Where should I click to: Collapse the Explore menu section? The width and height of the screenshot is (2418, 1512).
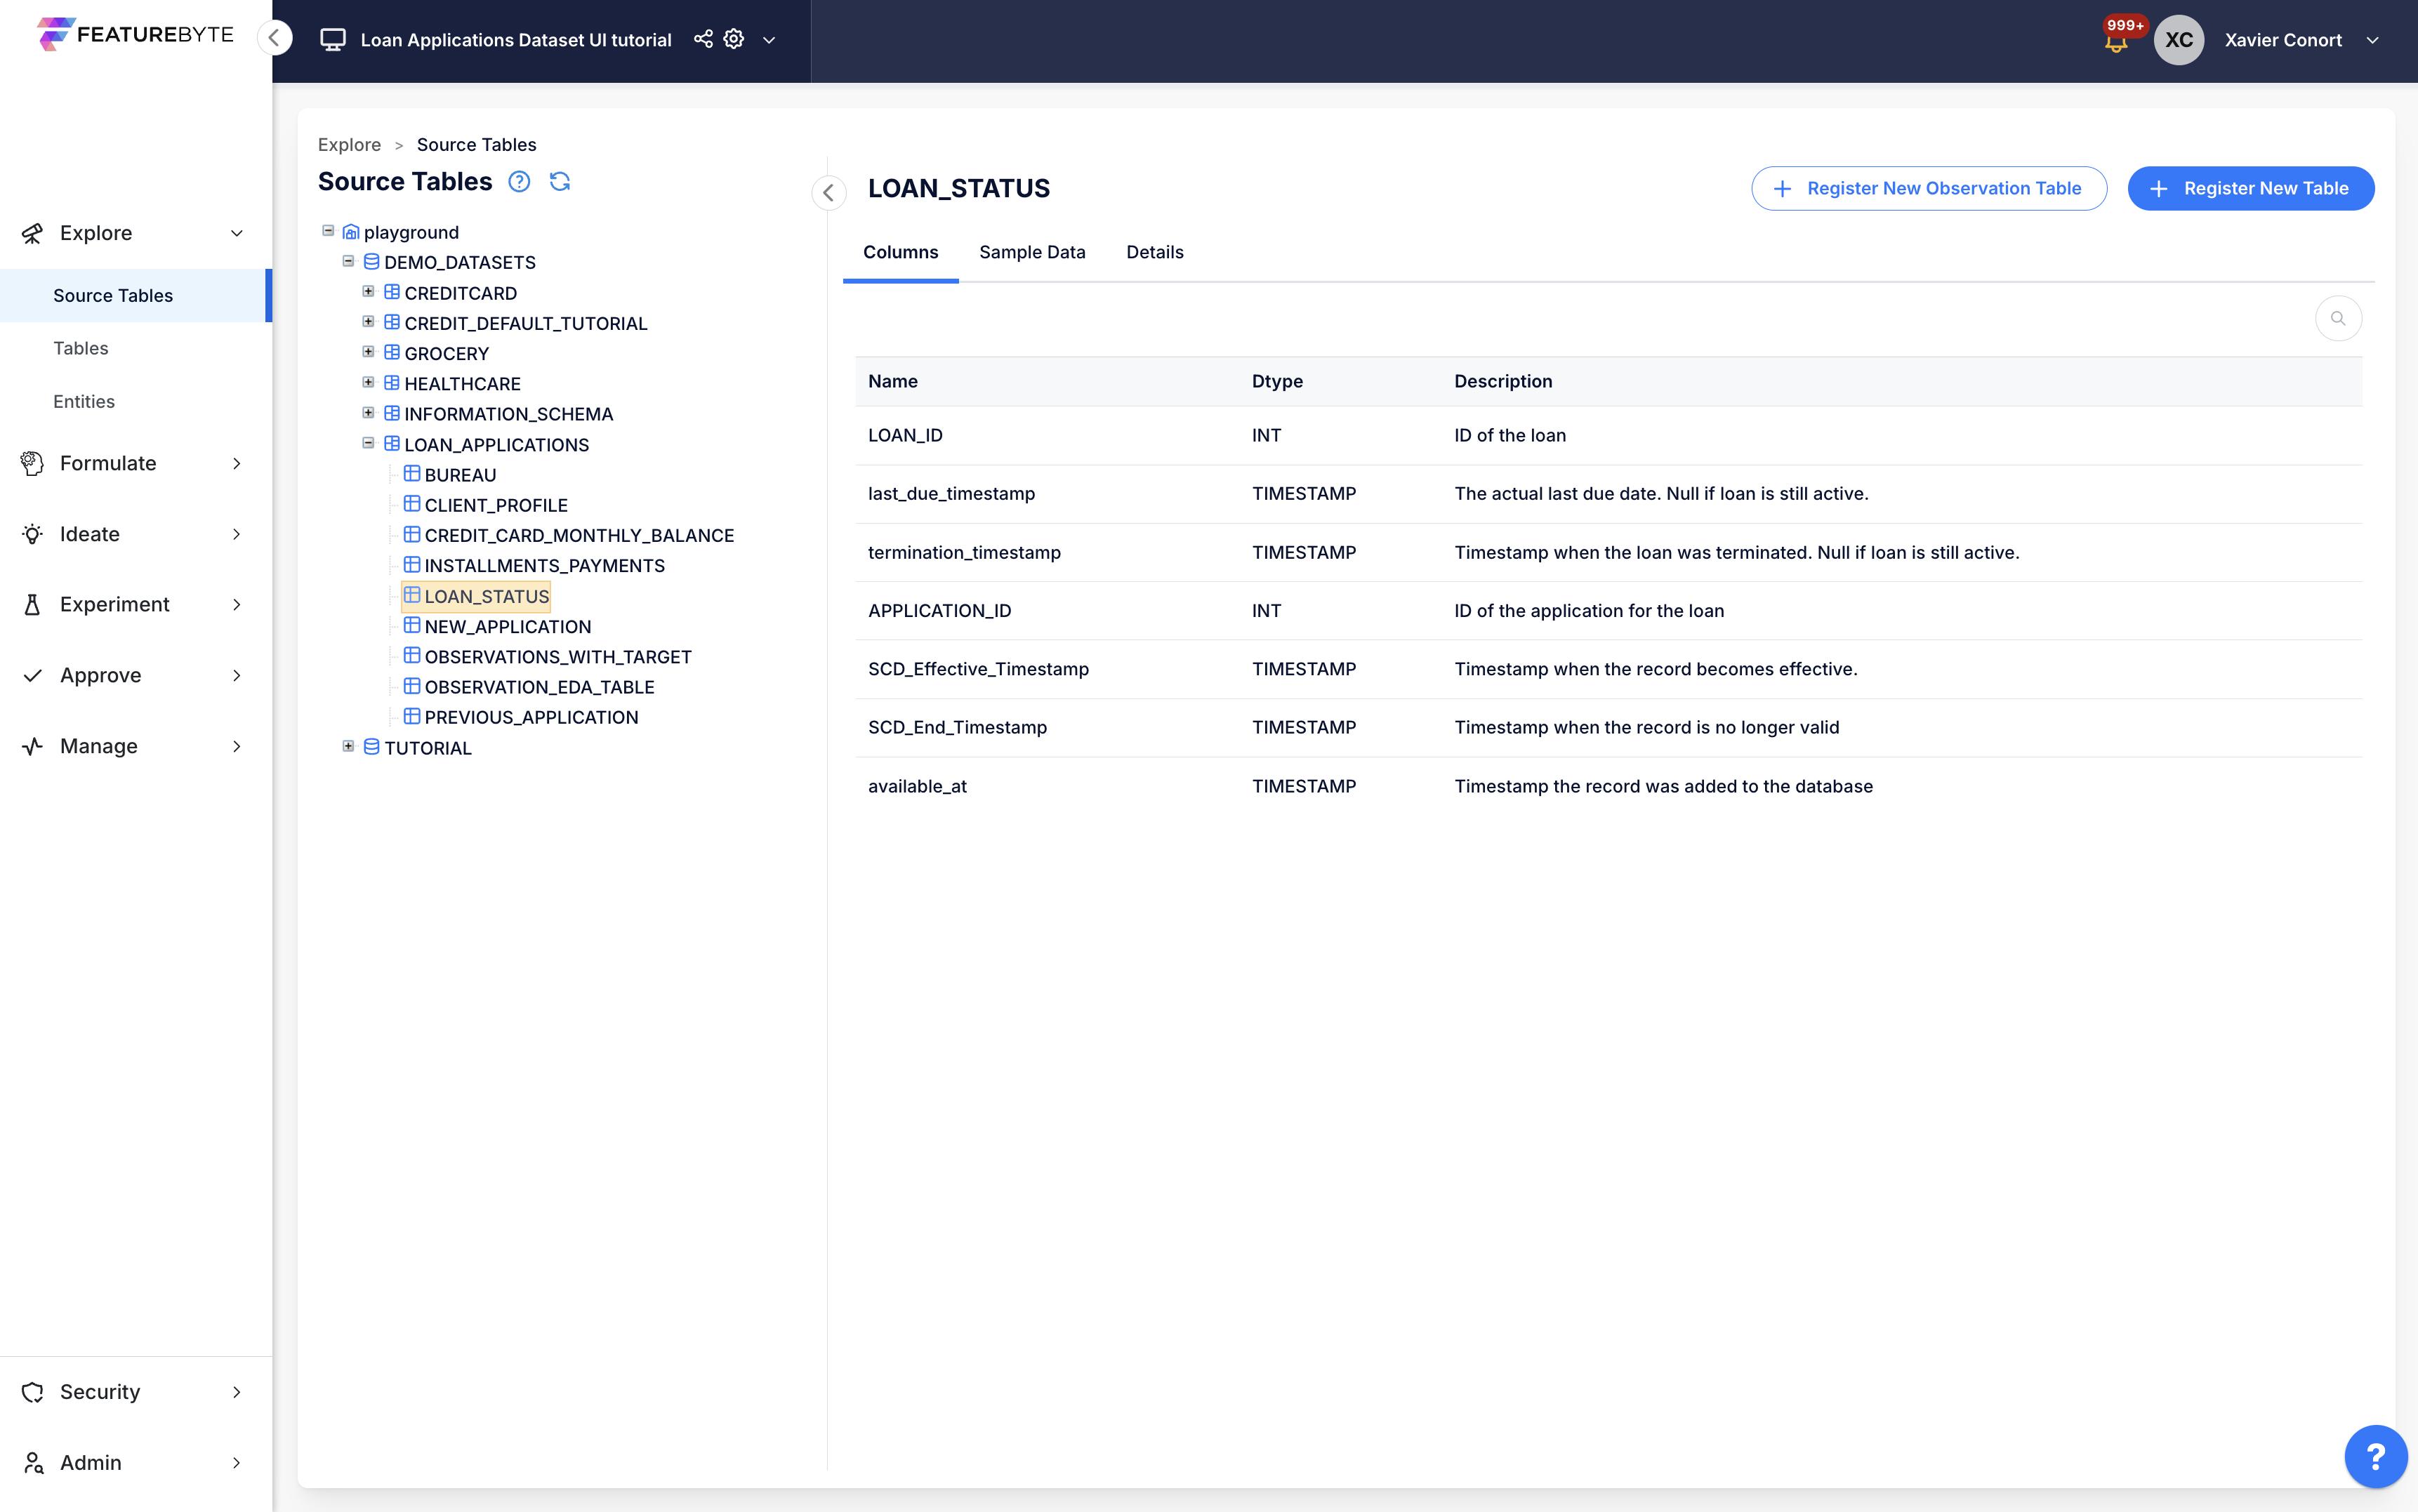click(x=237, y=233)
